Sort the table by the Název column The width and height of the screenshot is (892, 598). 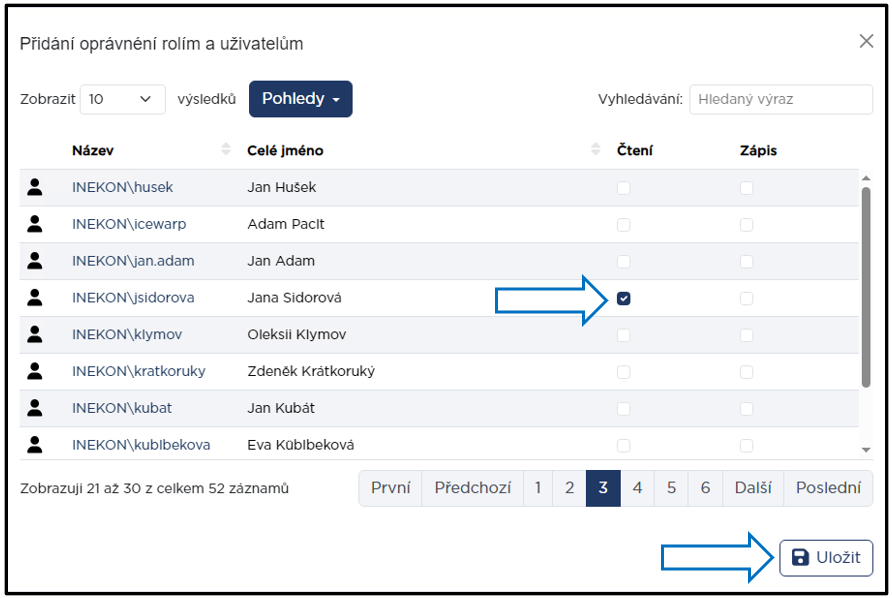point(226,150)
